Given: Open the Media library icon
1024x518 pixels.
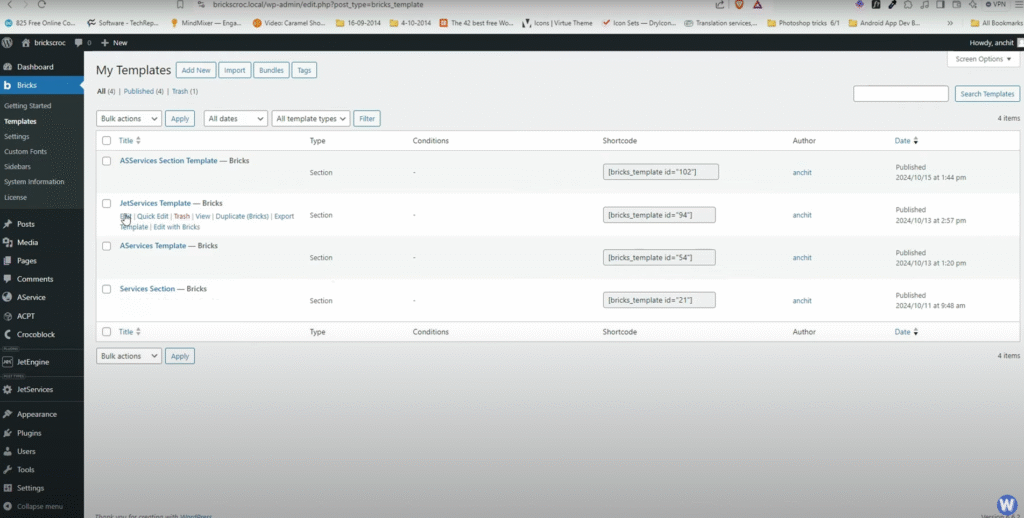Looking at the screenshot, I should pyautogui.click(x=7, y=242).
